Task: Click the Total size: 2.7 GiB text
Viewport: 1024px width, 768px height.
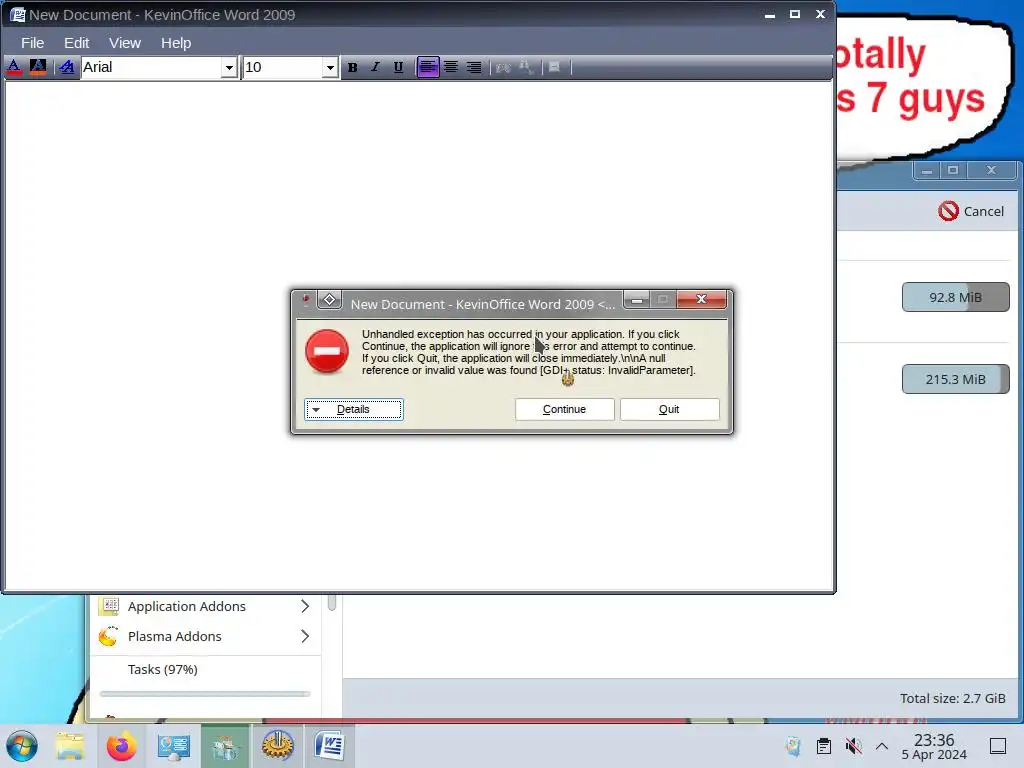Action: (x=952, y=698)
